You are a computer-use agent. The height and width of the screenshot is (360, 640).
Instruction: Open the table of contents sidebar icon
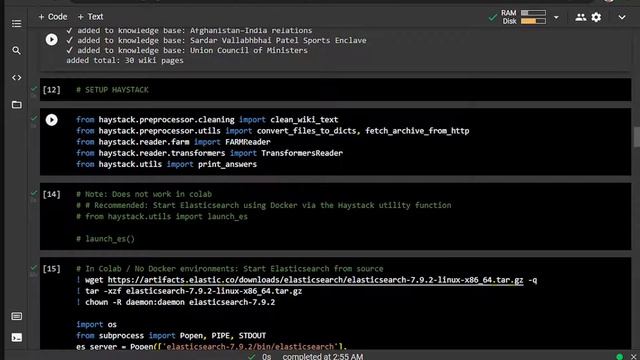16,24
